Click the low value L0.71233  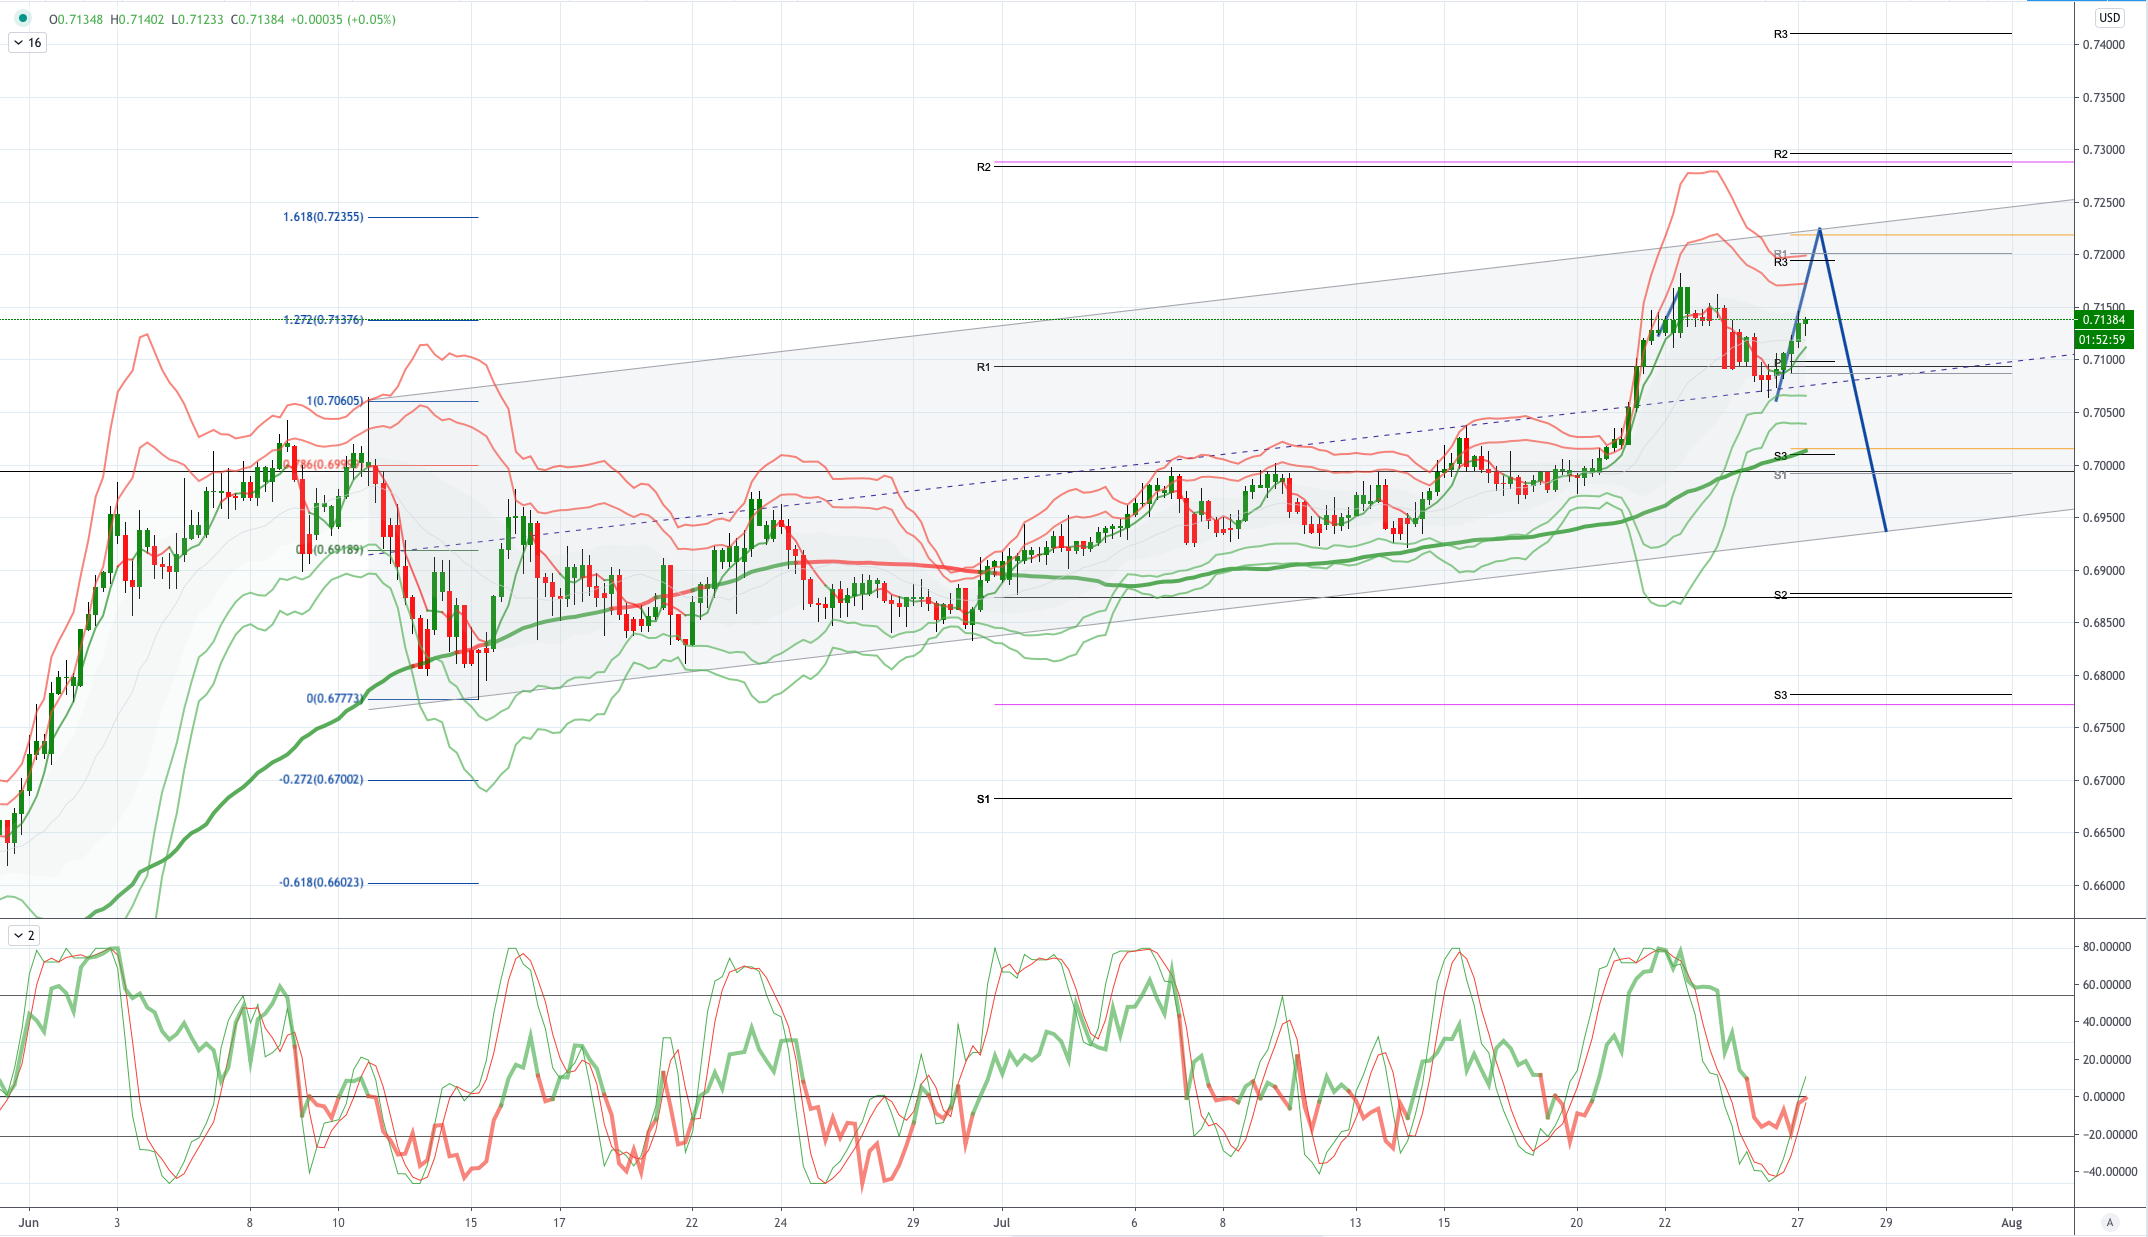pyautogui.click(x=197, y=20)
